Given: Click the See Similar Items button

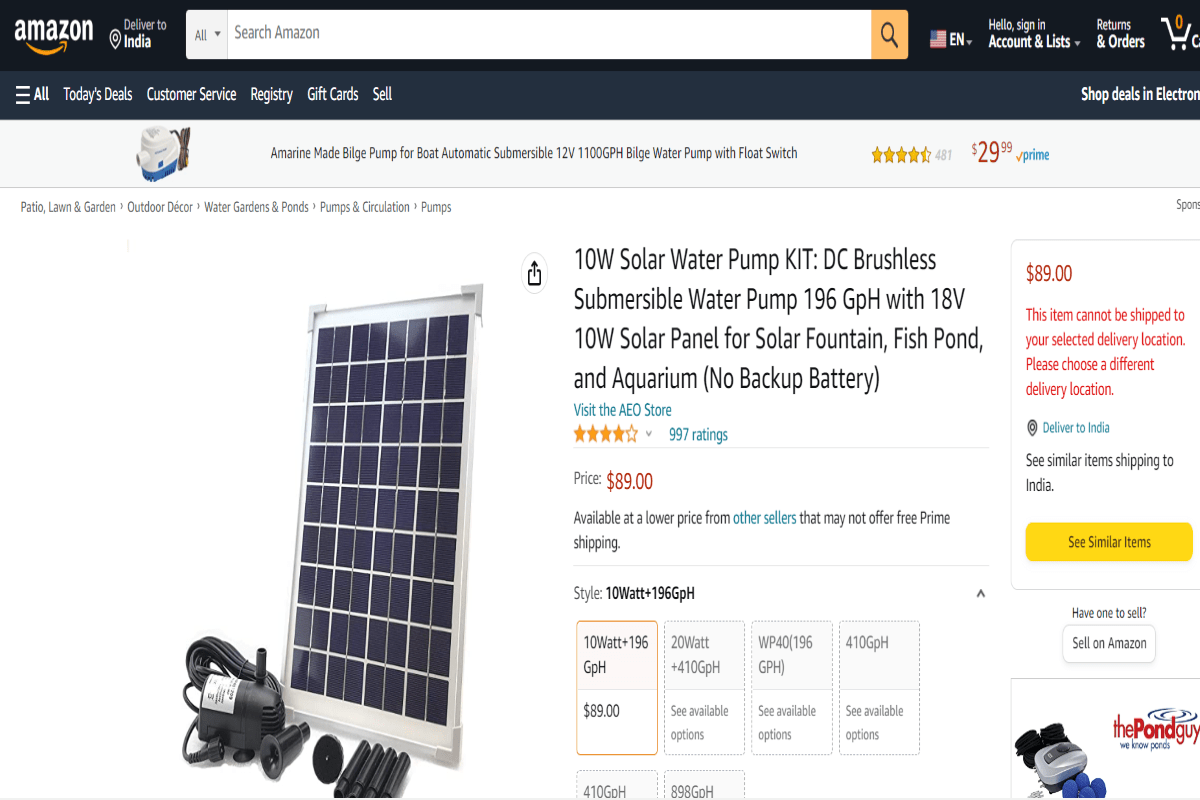Looking at the screenshot, I should click(1109, 541).
